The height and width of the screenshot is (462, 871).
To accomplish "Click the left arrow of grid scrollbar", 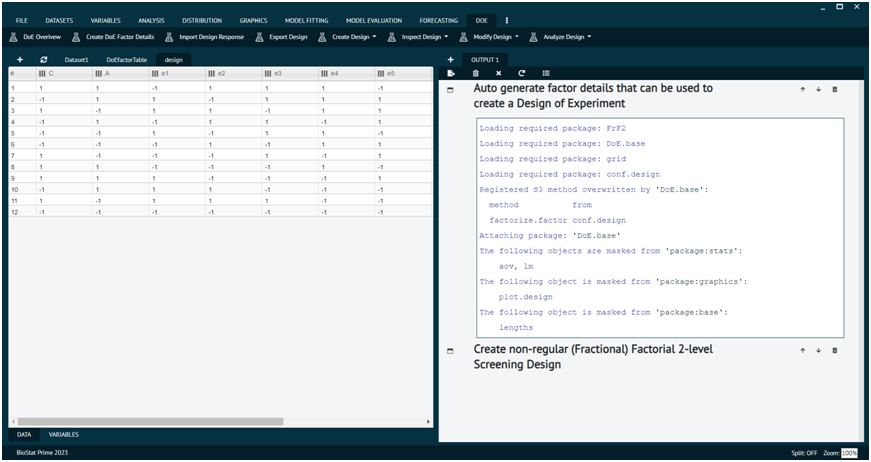I will [13, 421].
